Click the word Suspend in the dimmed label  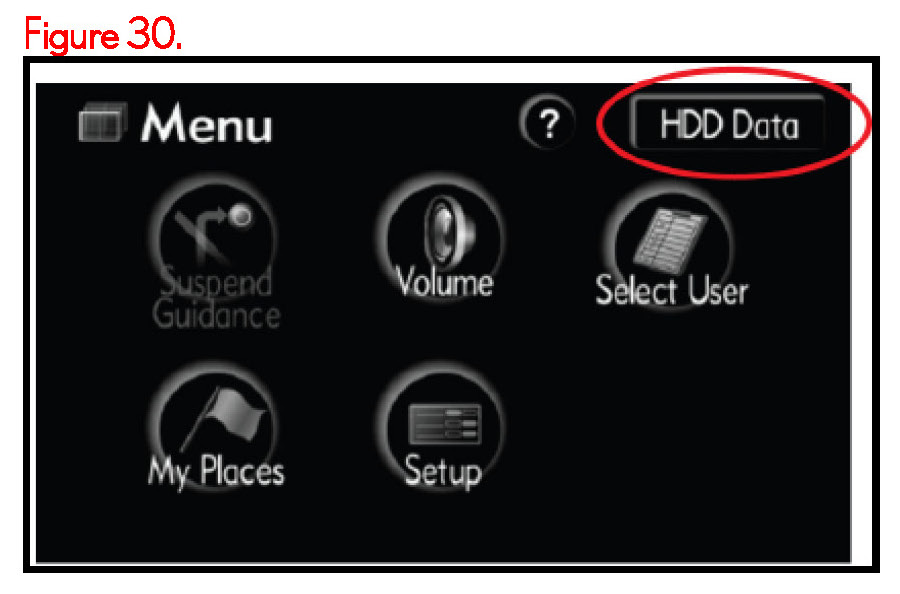215,282
